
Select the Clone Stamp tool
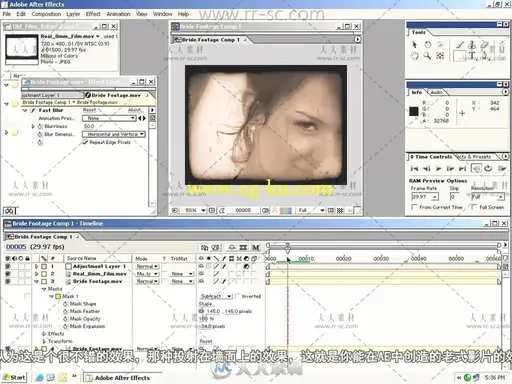coord(472,44)
